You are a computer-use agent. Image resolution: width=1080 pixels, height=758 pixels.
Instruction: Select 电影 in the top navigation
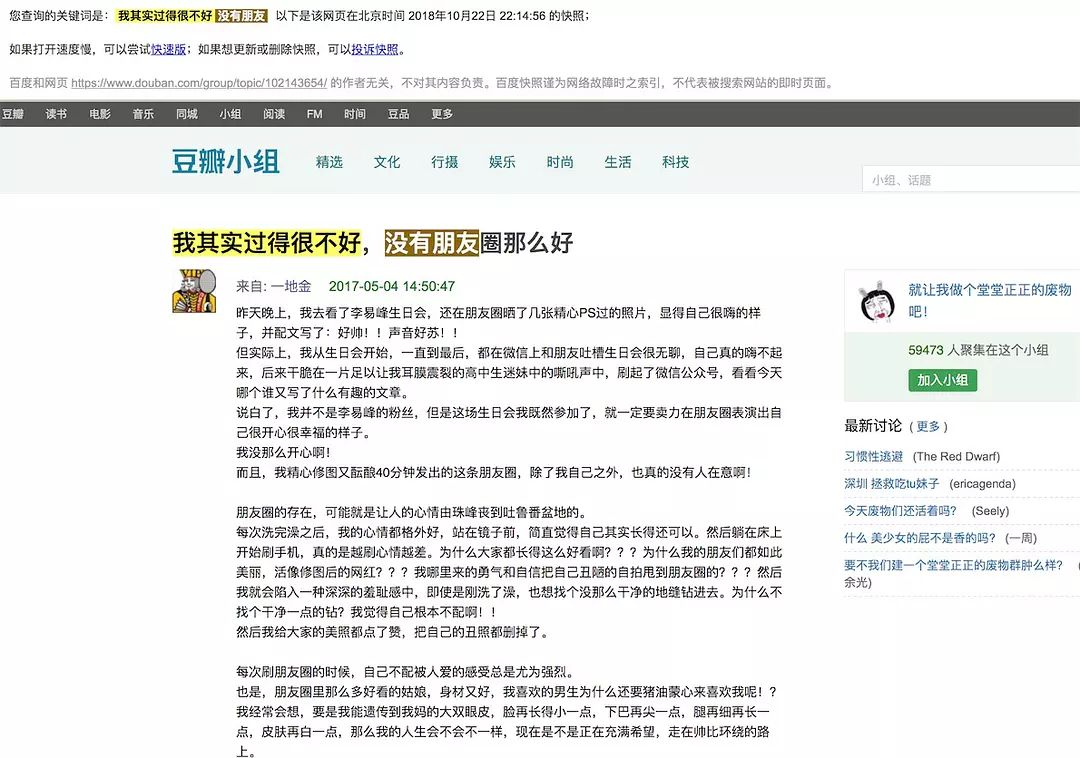[x=100, y=114]
